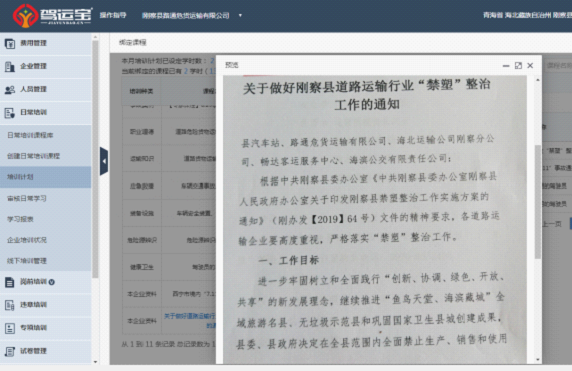Click the document icon beside 岗前培训
This screenshot has width=572, height=371.
[x=9, y=282]
